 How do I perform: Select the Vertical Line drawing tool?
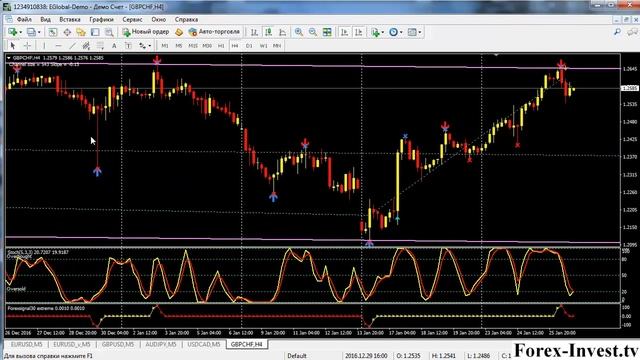44,46
